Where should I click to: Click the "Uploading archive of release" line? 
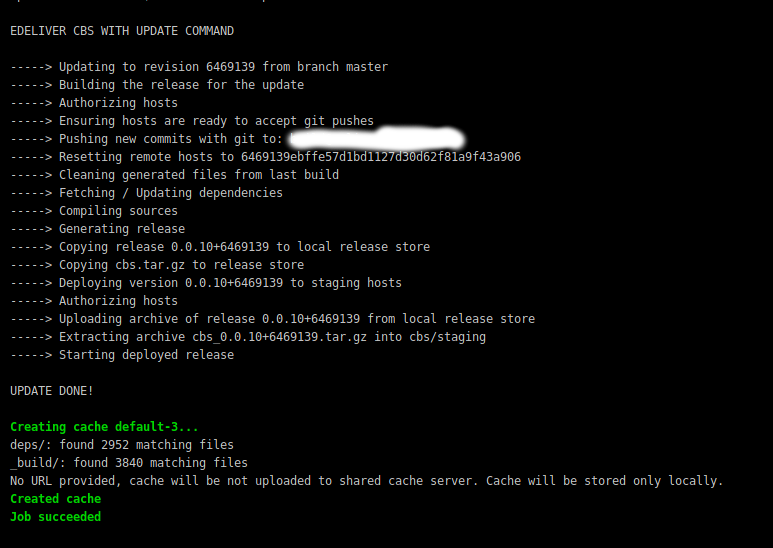[x=296, y=319]
